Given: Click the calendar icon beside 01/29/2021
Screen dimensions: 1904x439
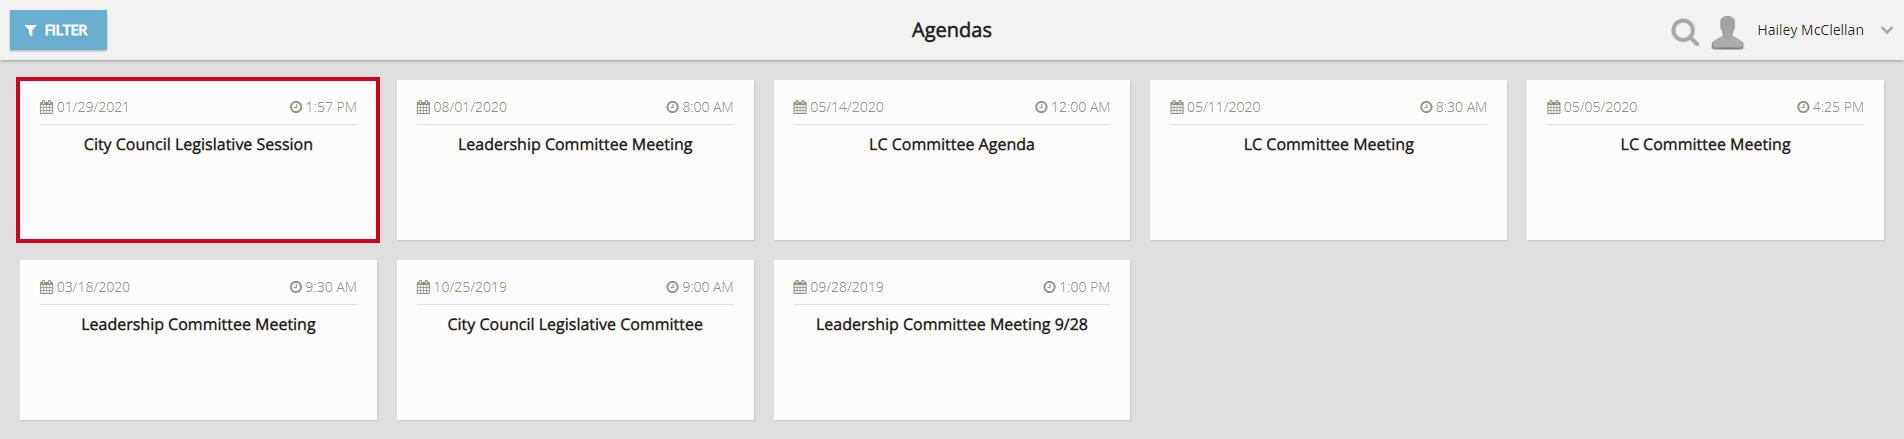Looking at the screenshot, I should pyautogui.click(x=46, y=107).
